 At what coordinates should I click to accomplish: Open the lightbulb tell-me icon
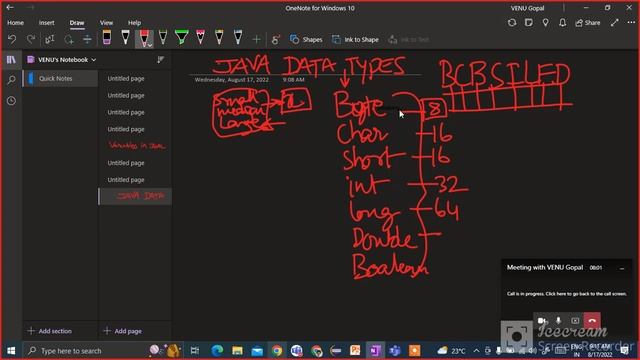pyautogui.click(x=545, y=23)
